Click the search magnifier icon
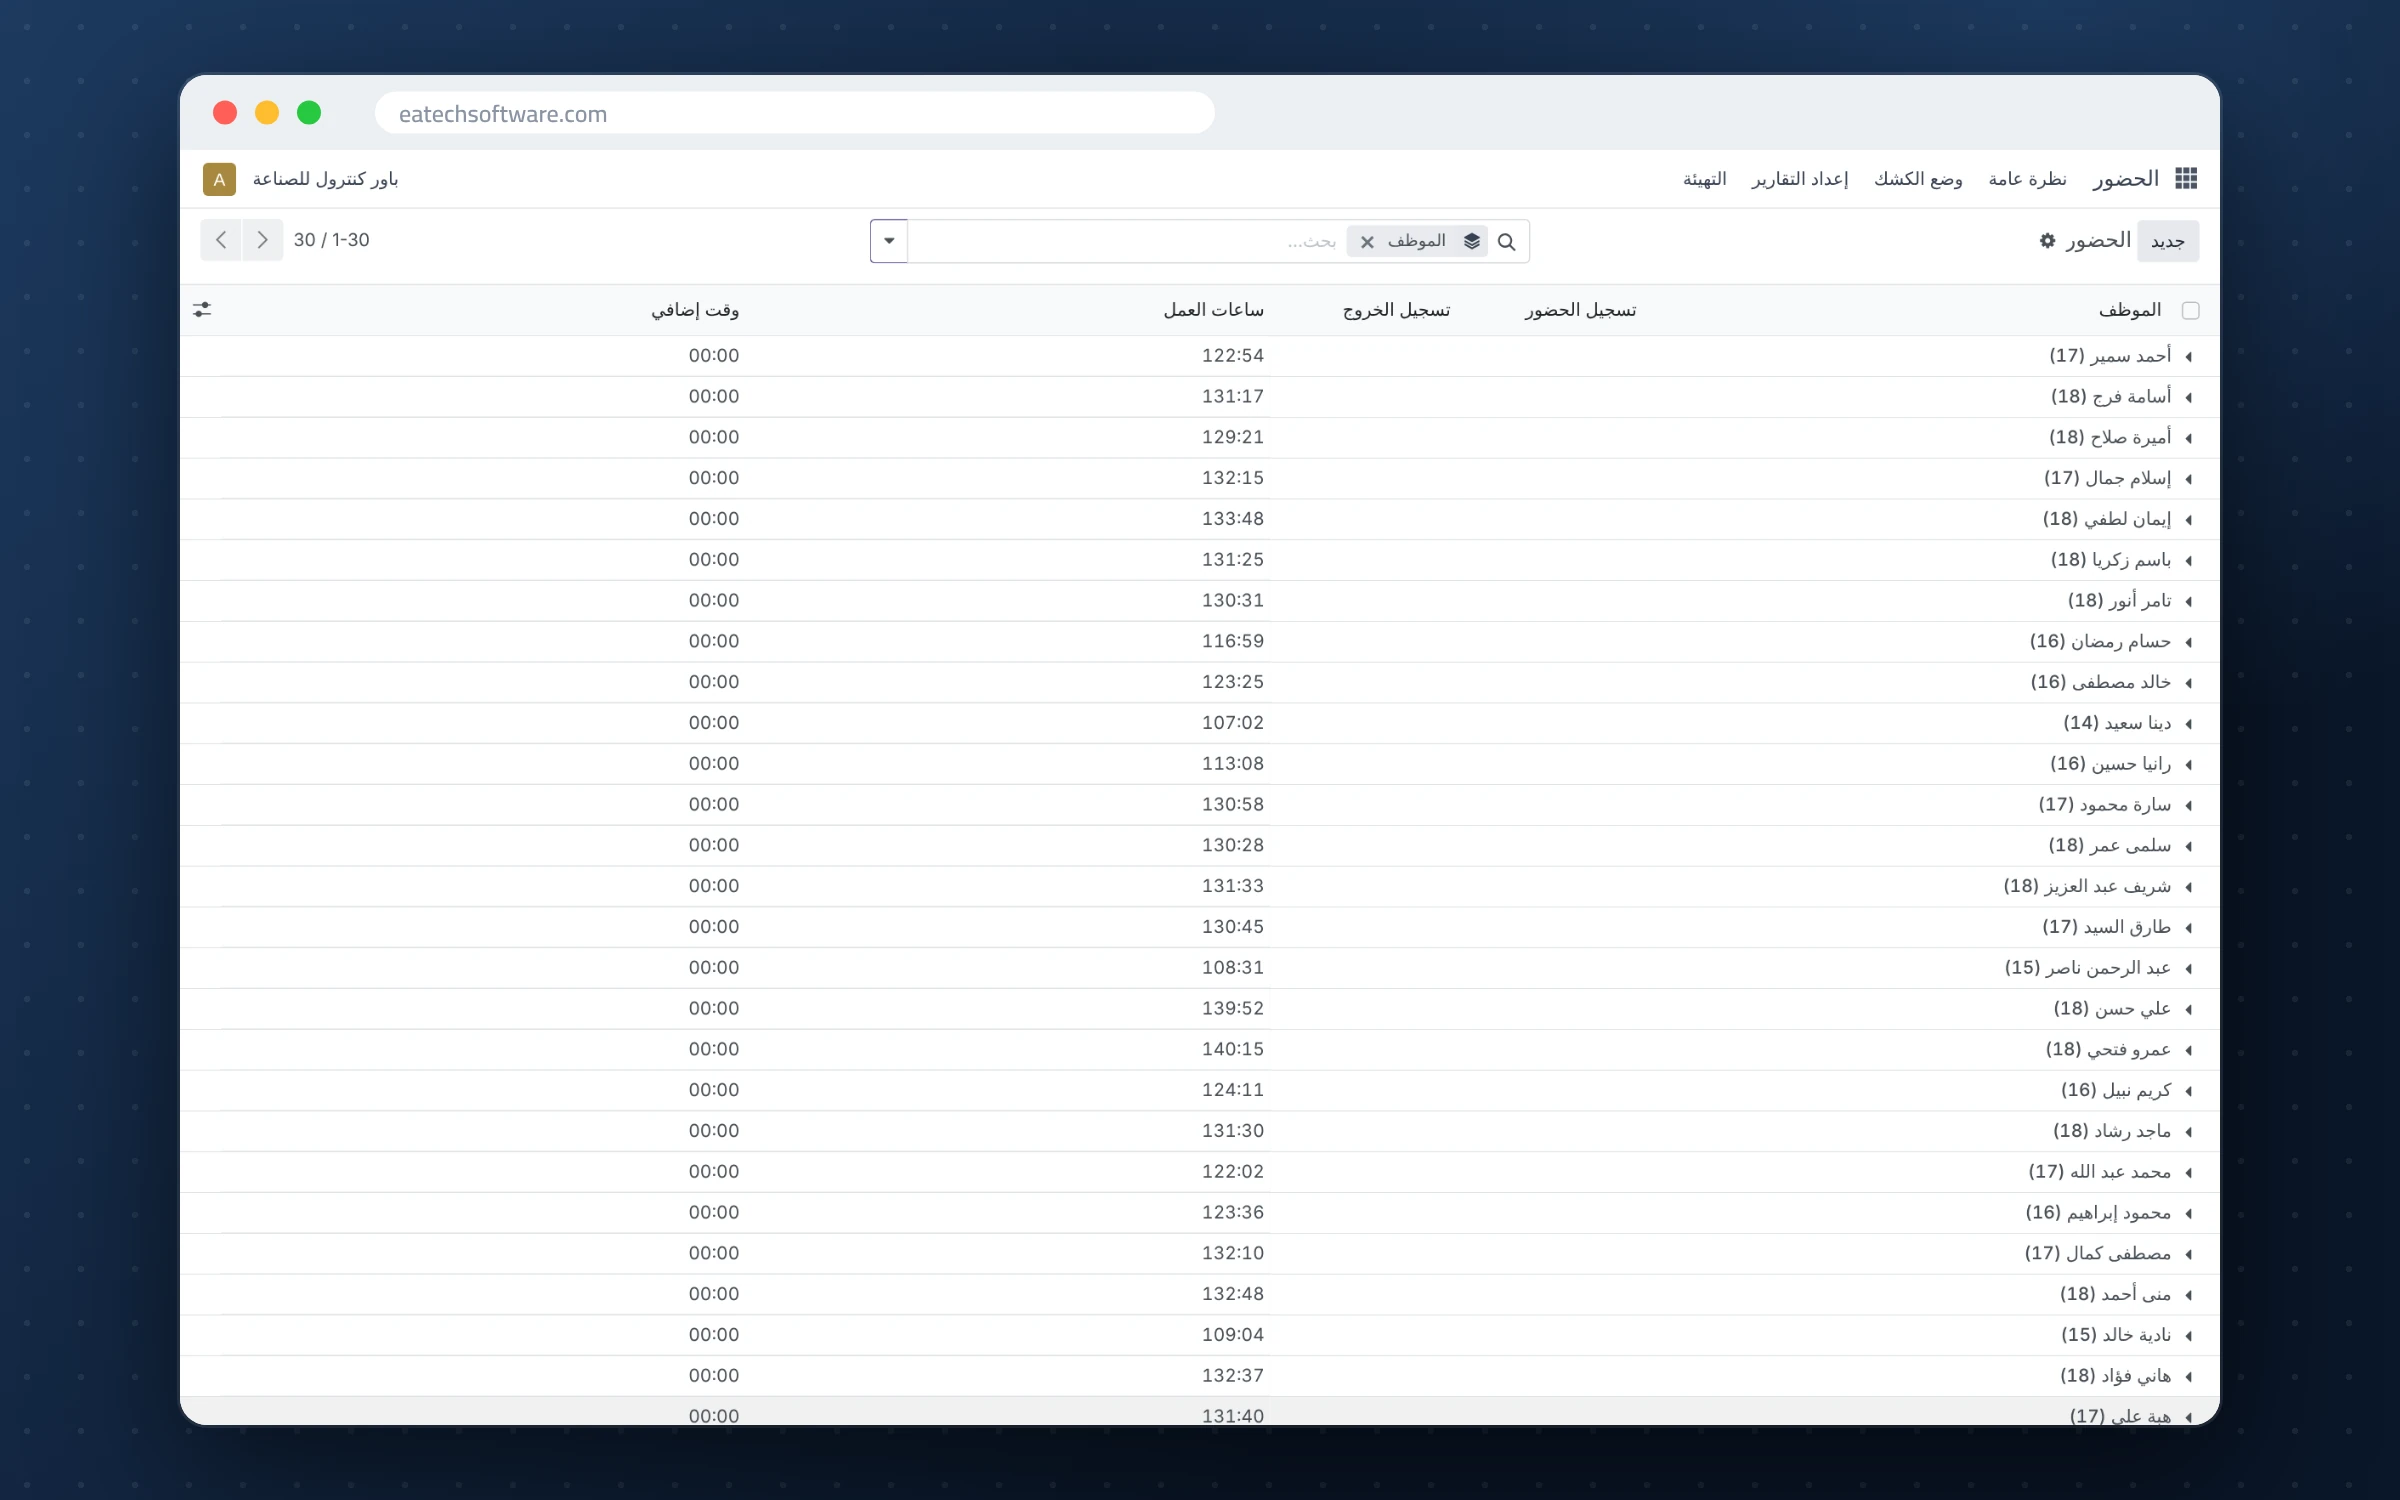The image size is (2400, 1500). point(1507,241)
